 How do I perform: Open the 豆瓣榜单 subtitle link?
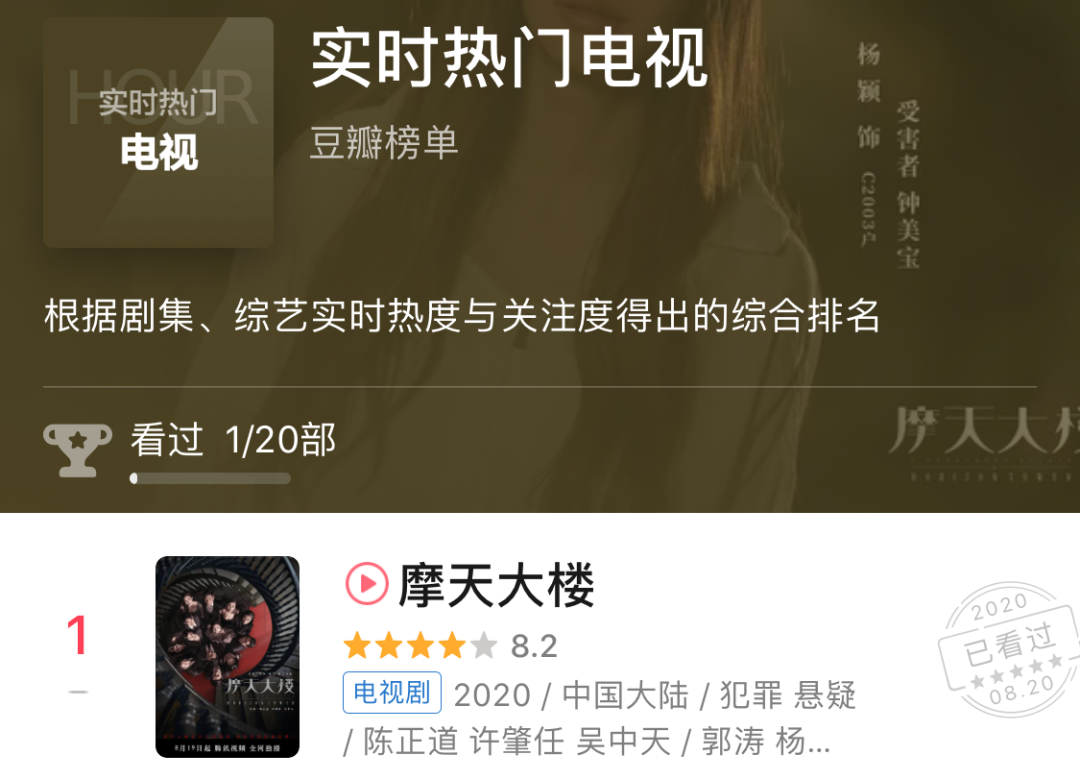384,143
